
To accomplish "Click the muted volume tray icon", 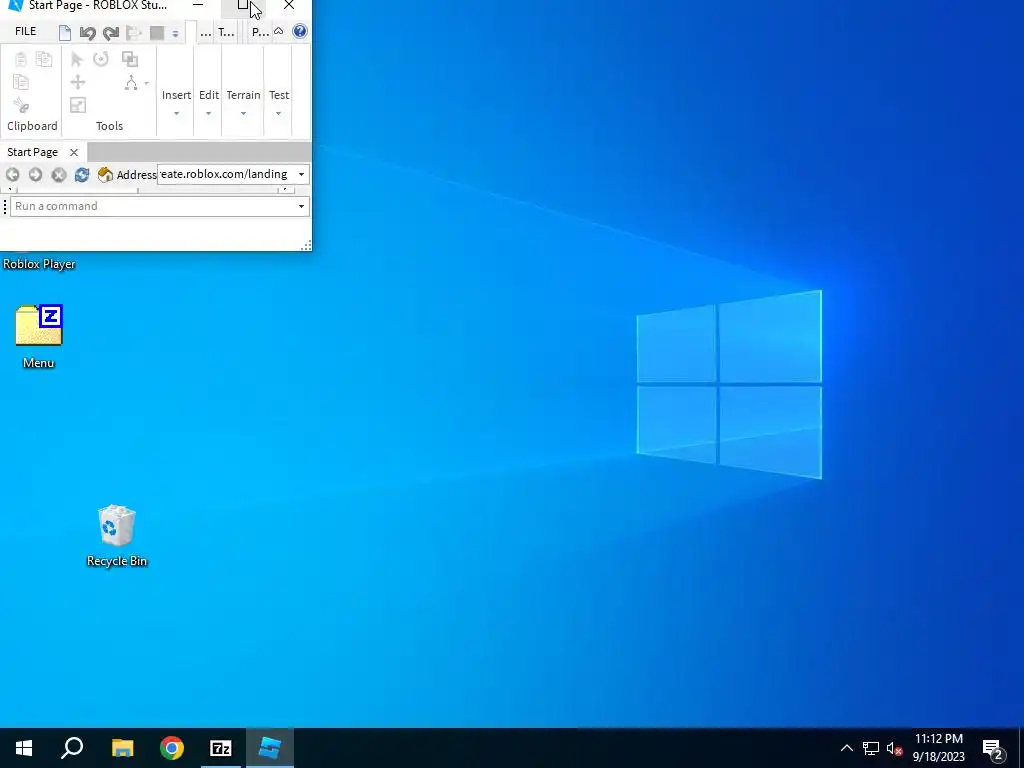I will (894, 748).
